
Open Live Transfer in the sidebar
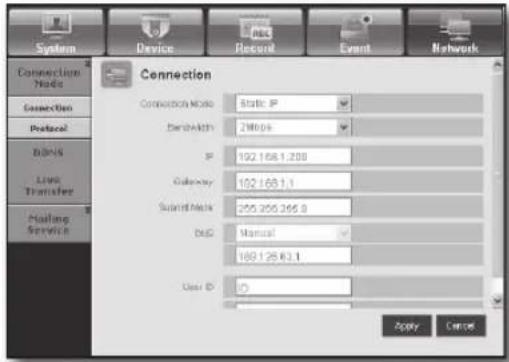point(49,186)
